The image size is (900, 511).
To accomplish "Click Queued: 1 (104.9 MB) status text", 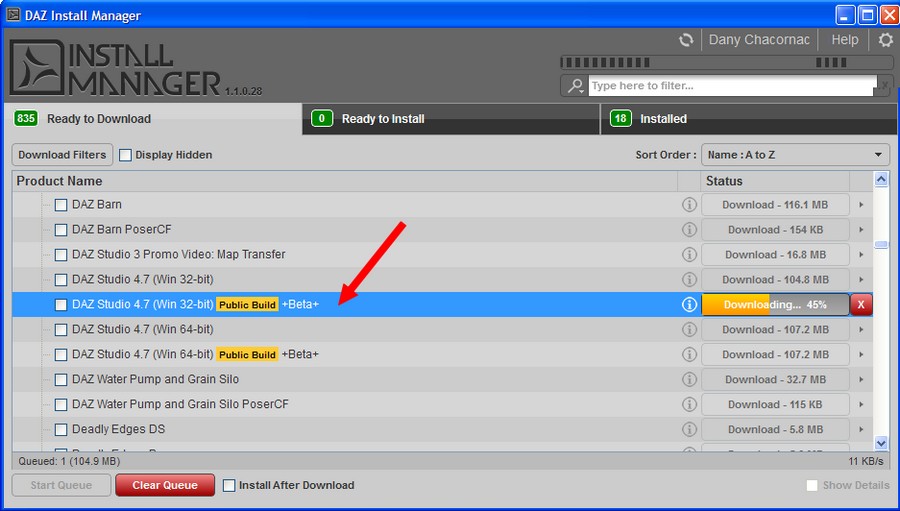I will (69, 461).
